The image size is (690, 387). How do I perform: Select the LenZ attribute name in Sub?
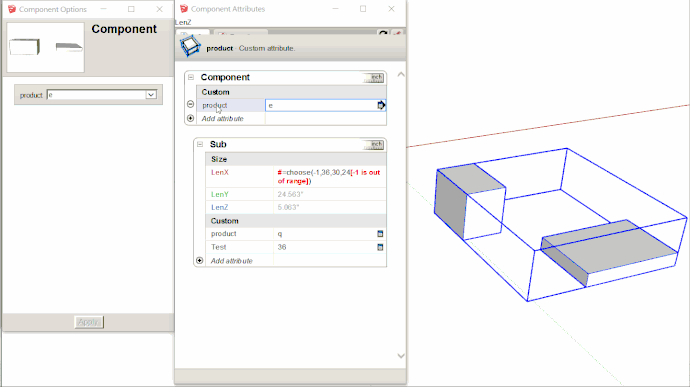(220, 207)
